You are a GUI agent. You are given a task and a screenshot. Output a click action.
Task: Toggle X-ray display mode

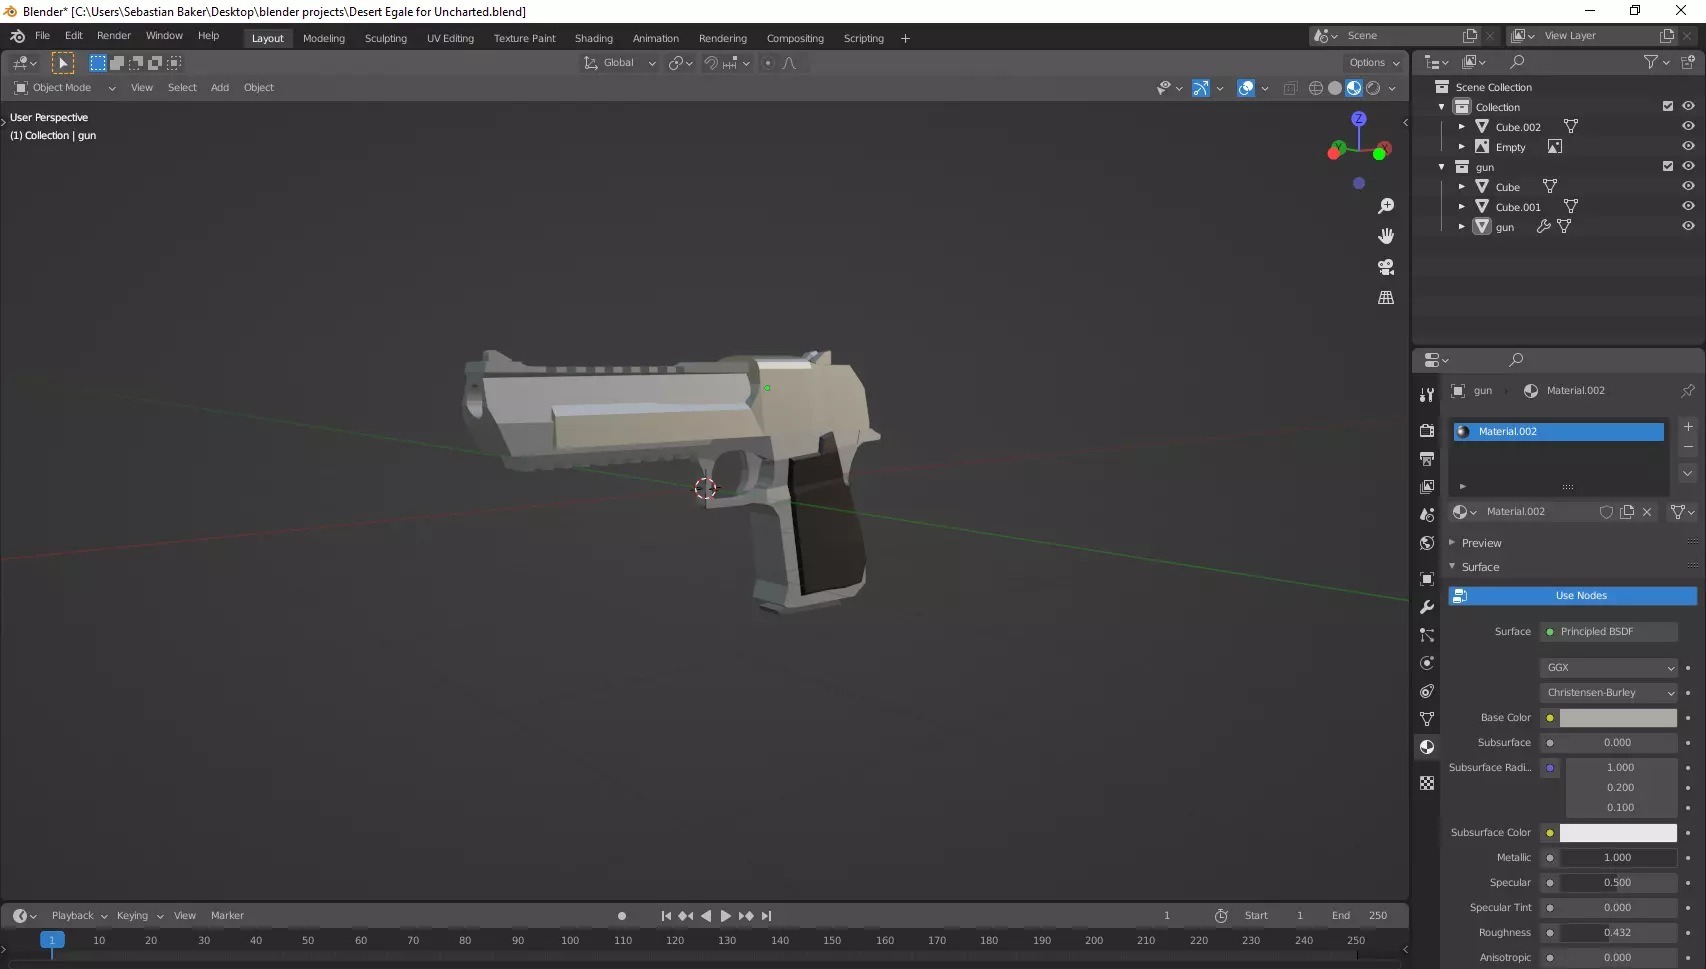coord(1290,88)
